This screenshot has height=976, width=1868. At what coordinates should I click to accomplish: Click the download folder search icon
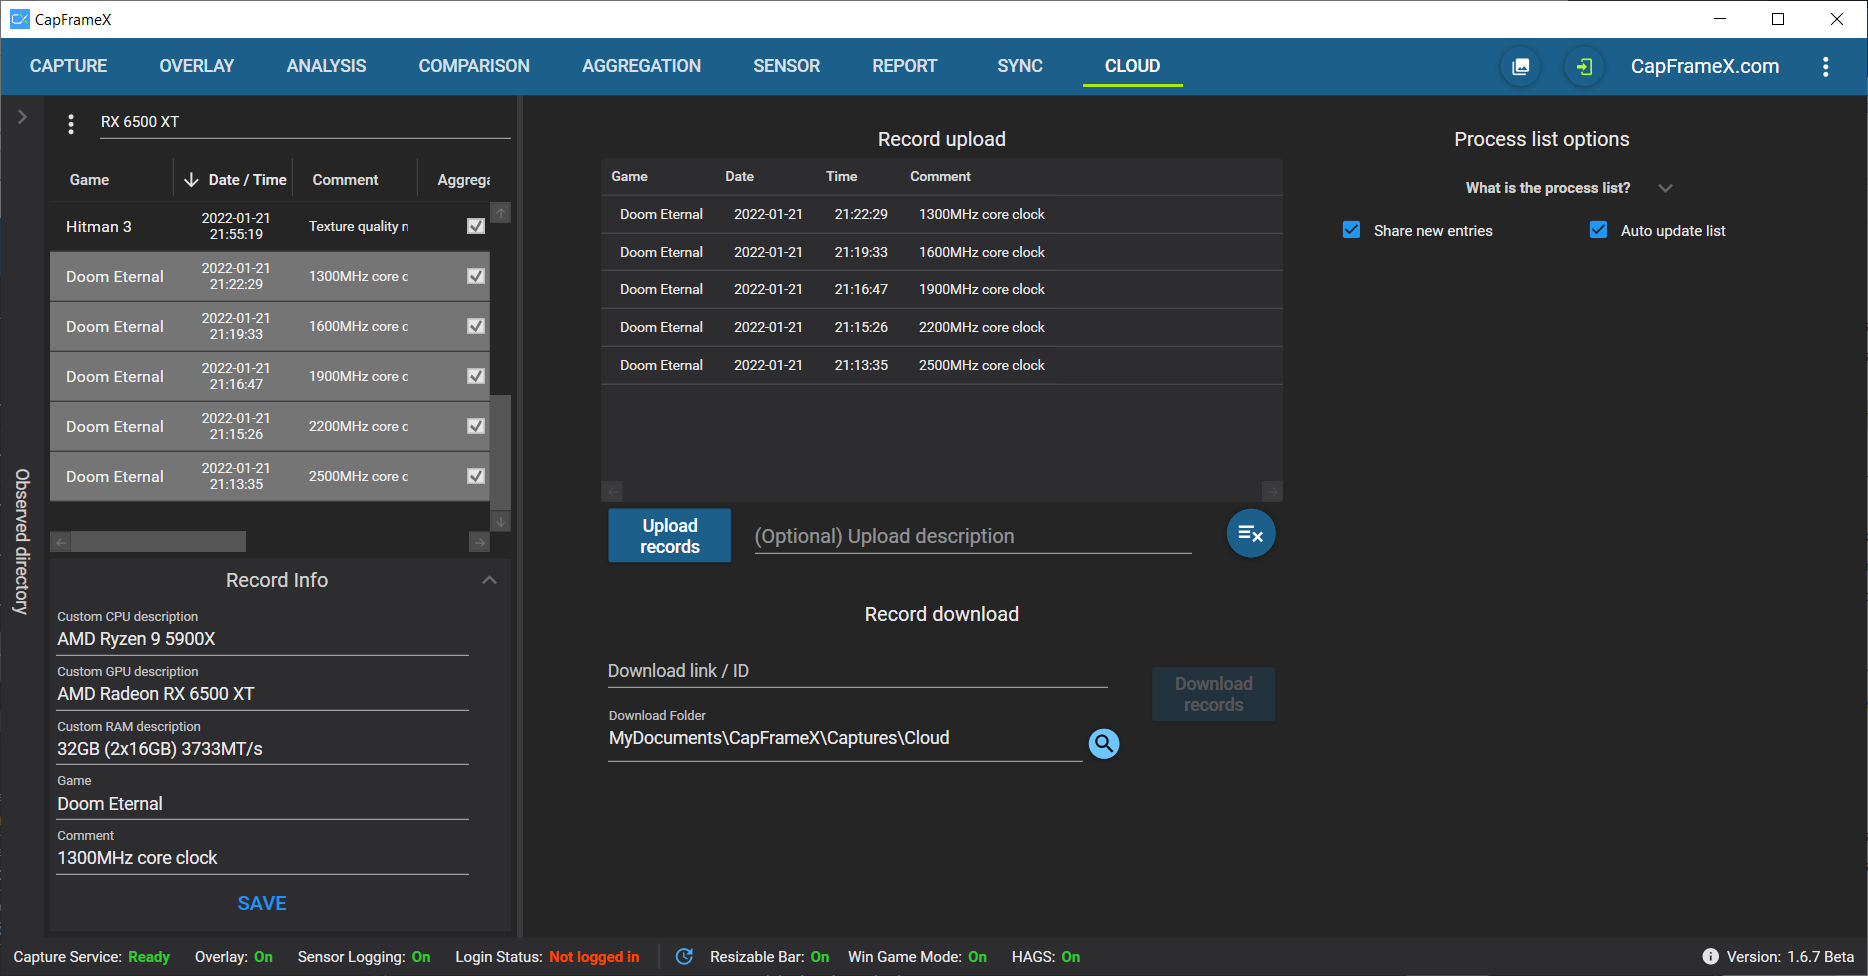tap(1104, 743)
